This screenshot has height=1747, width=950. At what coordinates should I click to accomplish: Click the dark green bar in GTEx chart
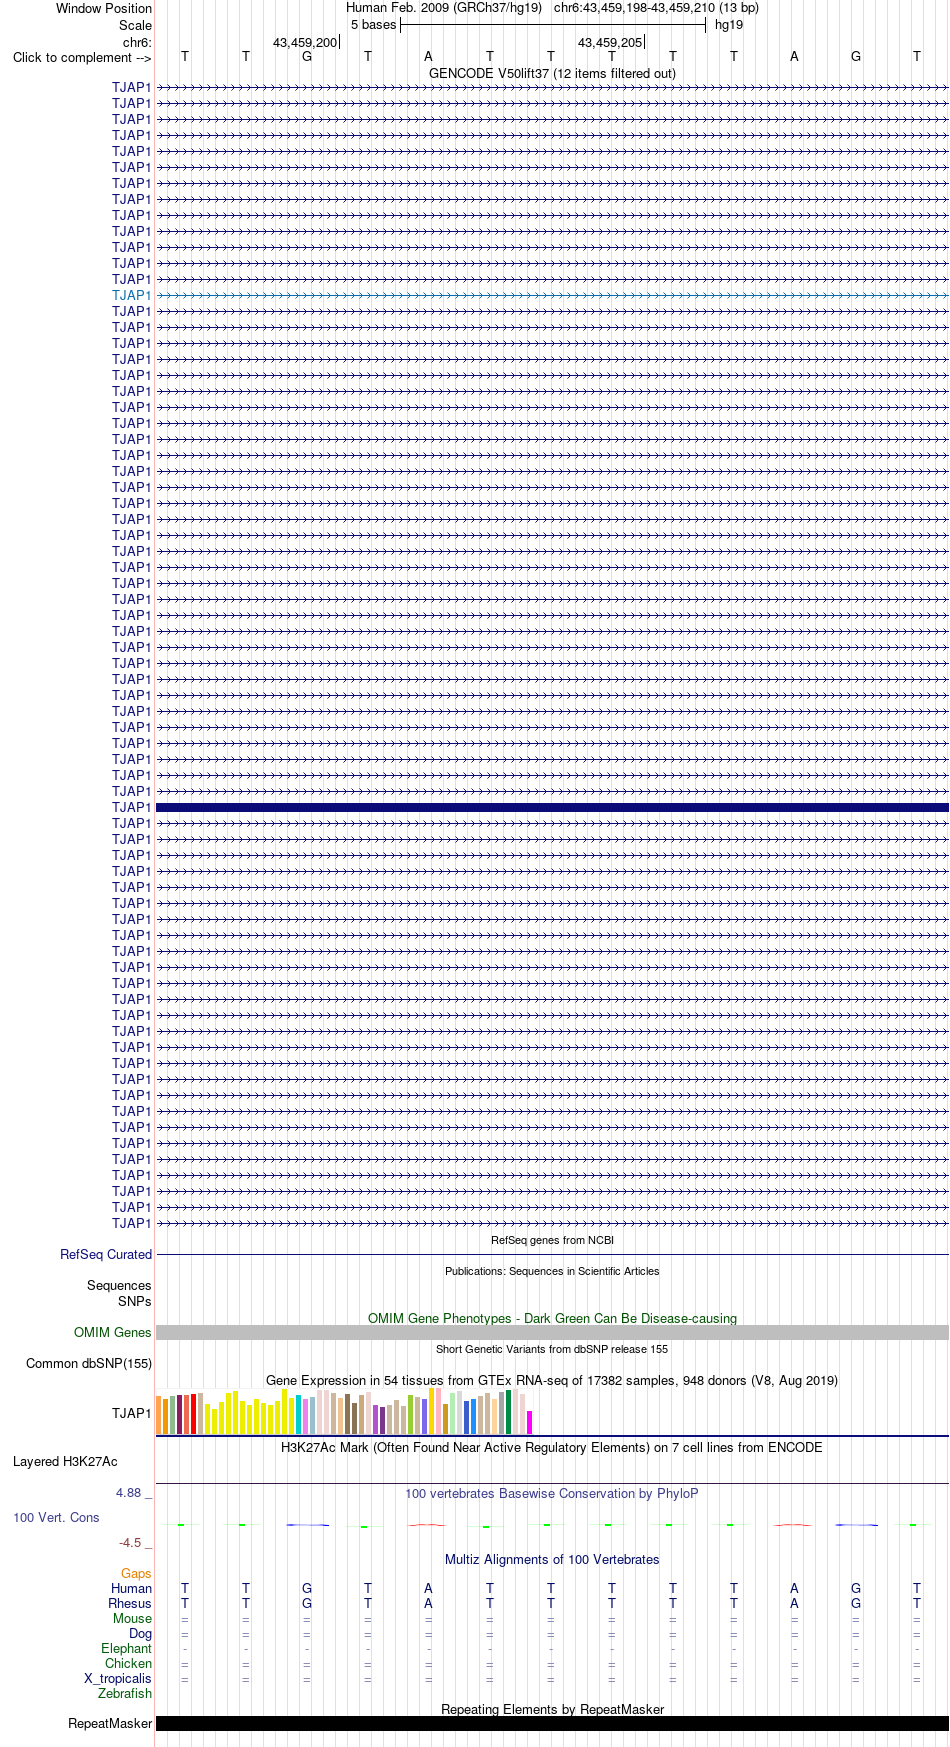(x=509, y=1412)
